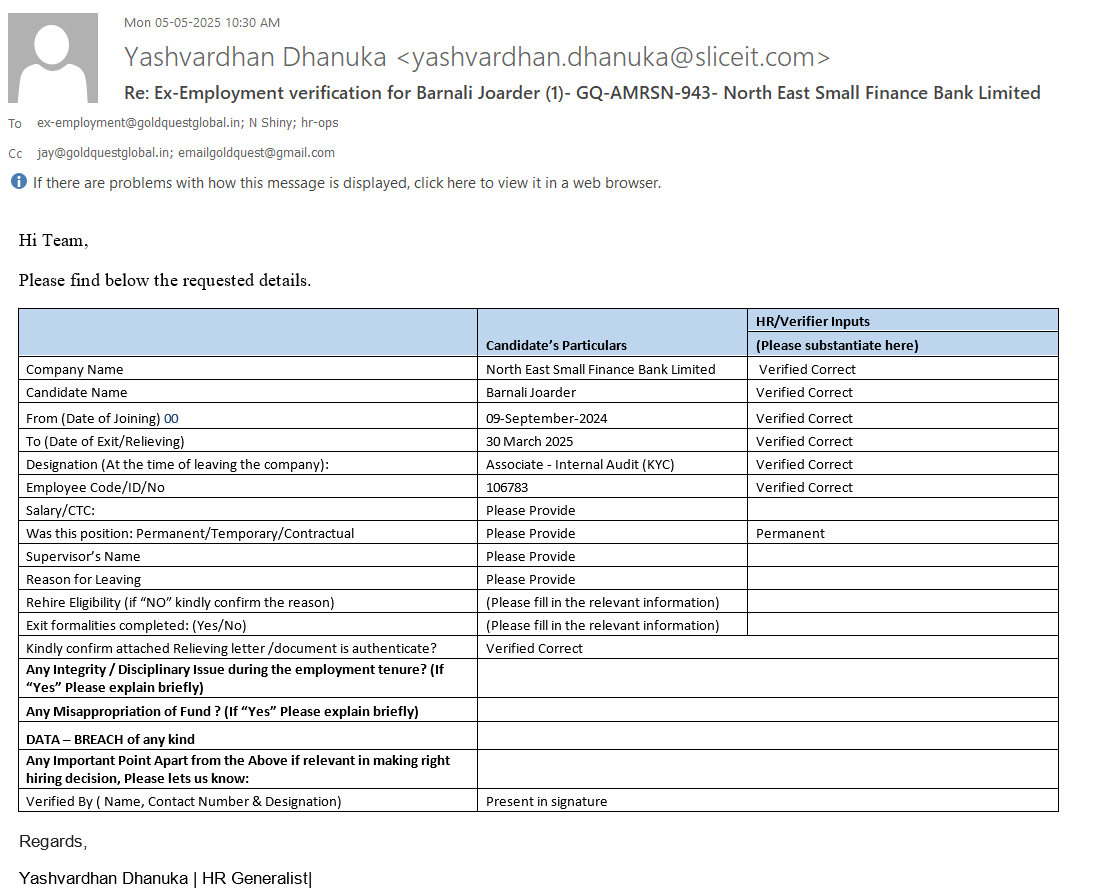Click the sender avatar placeholder picture
1117x892 pixels.
pos(53,58)
